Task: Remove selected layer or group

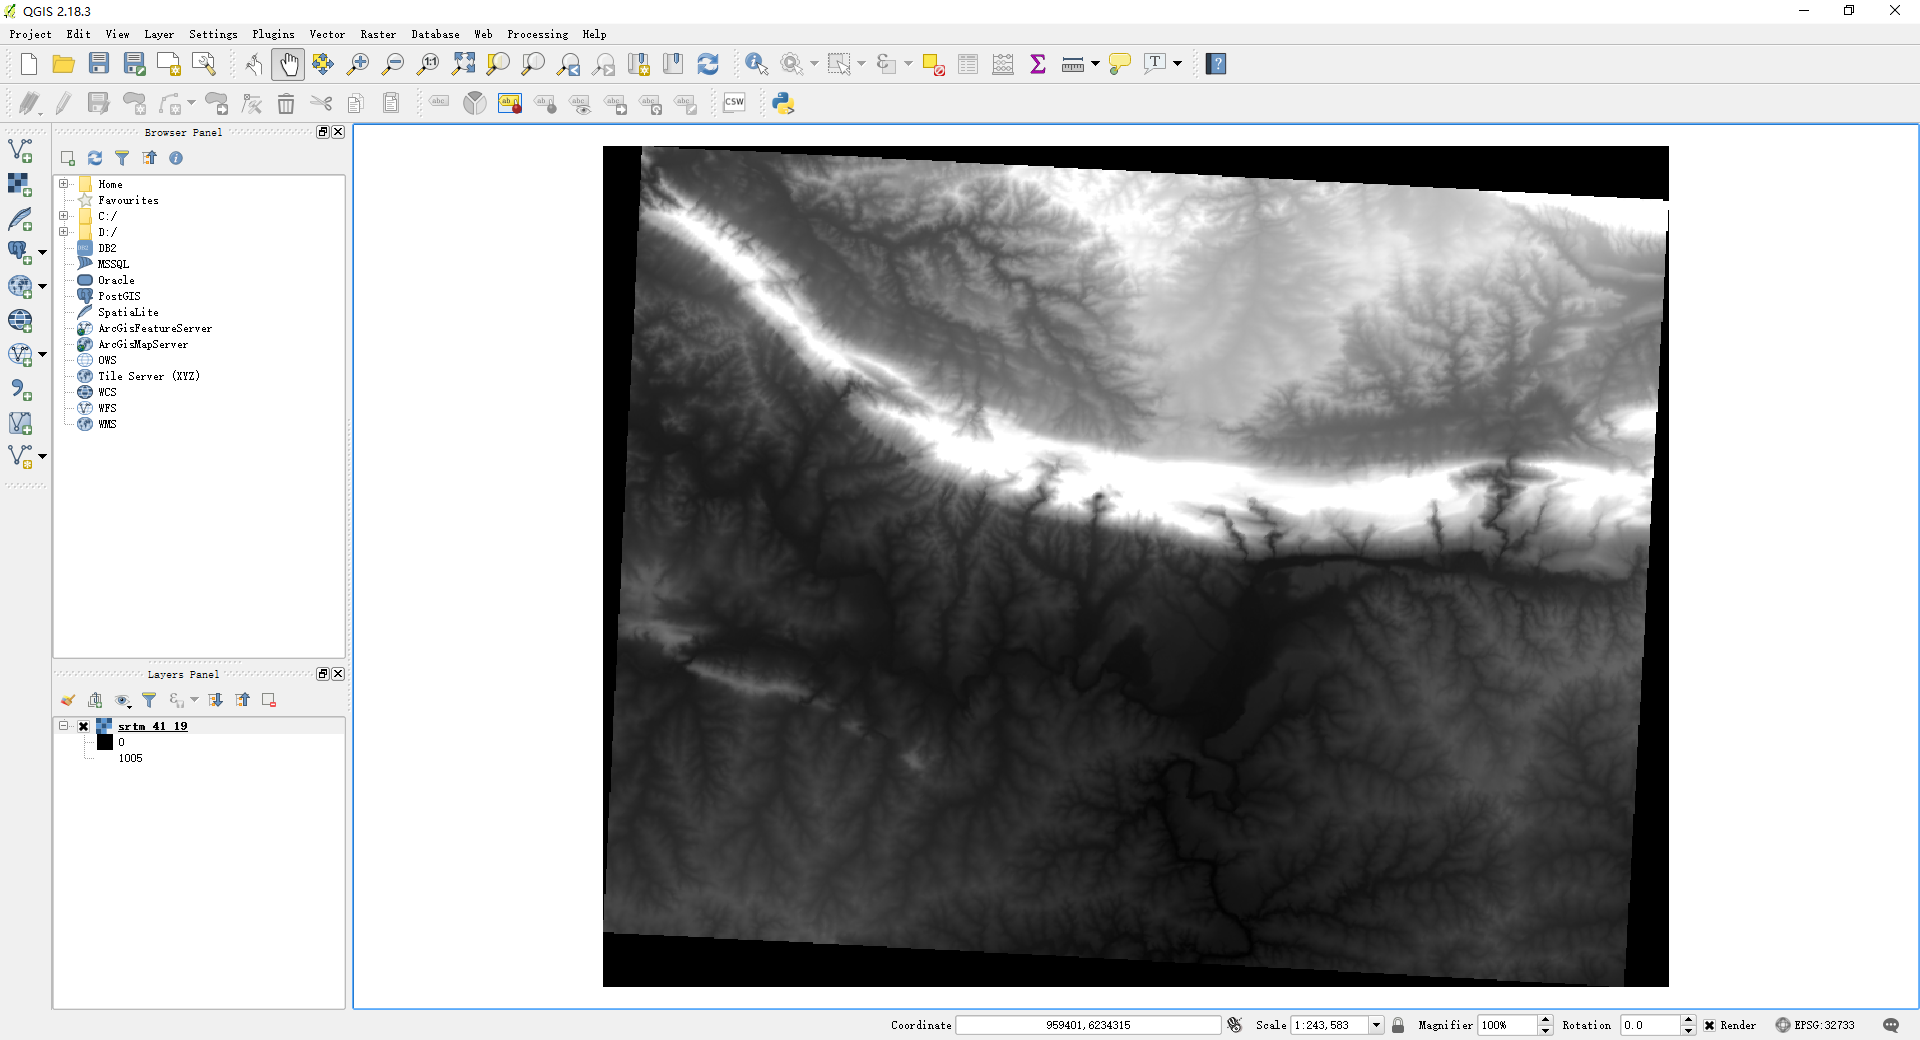Action: (269, 700)
